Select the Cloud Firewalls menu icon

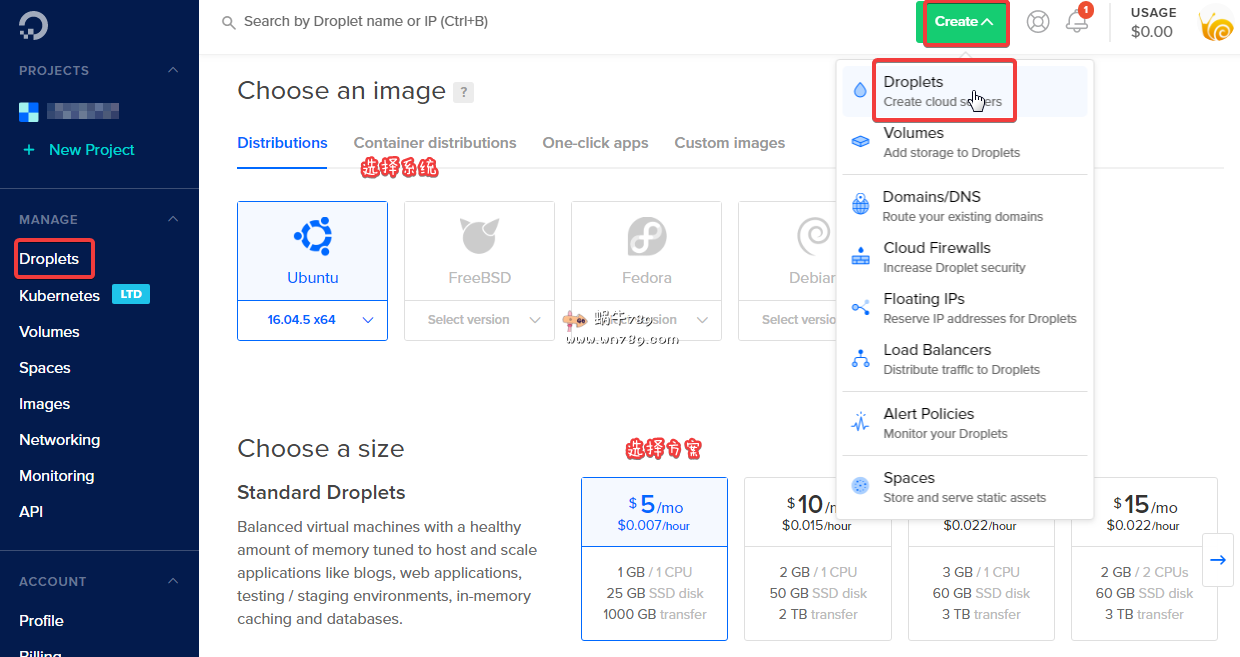[860, 257]
